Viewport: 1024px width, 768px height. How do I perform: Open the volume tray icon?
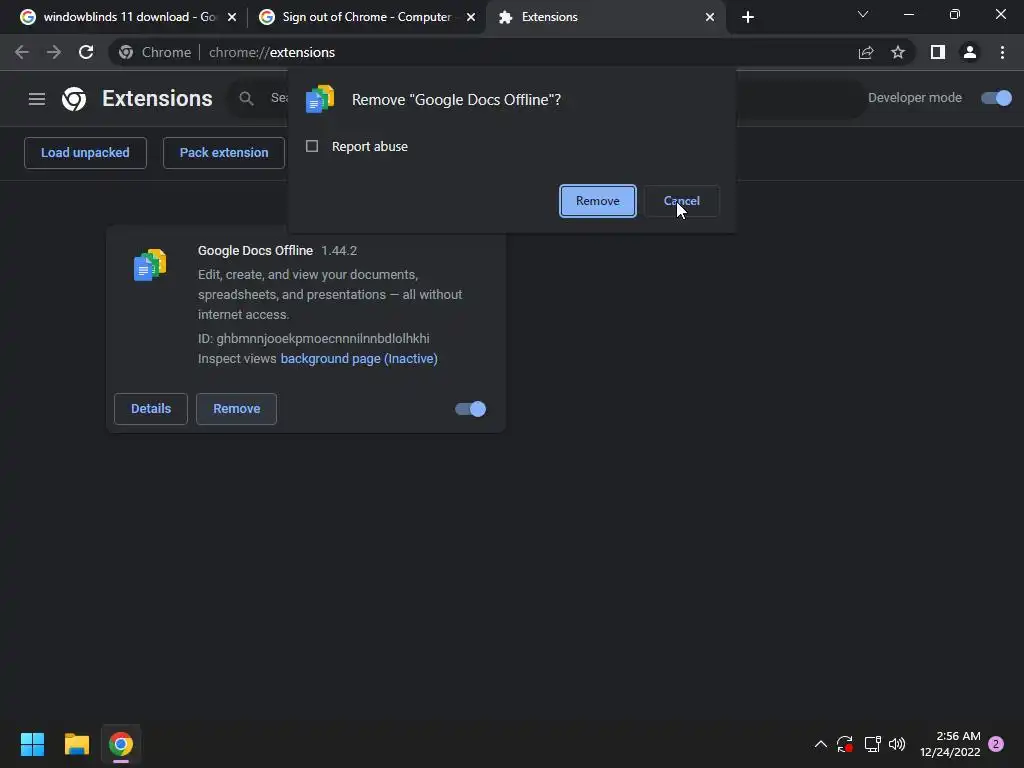pos(897,744)
